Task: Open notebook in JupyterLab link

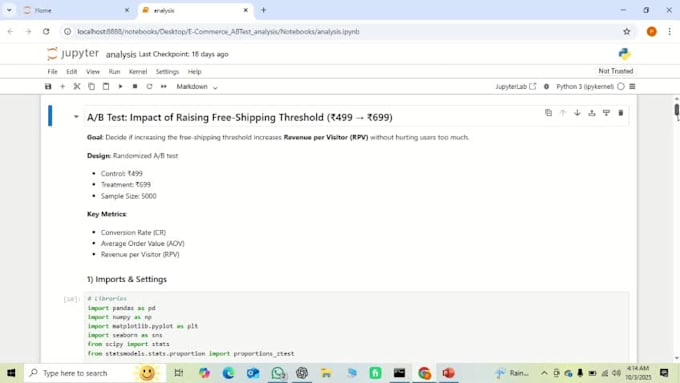Action: 516,87
